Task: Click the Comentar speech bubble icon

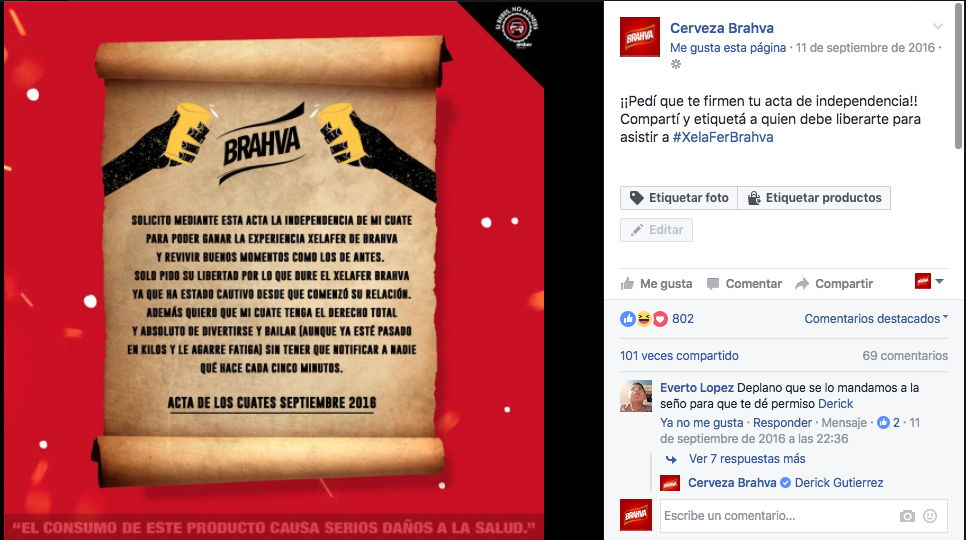Action: click(x=713, y=284)
